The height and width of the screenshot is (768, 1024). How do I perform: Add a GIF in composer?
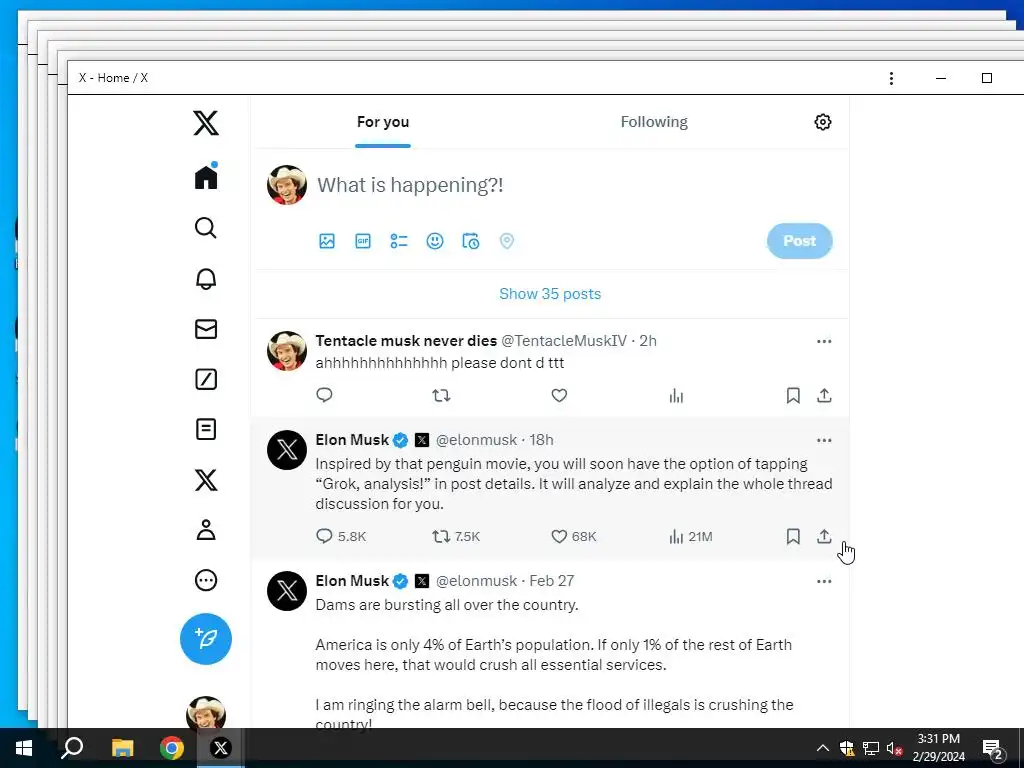pos(362,241)
